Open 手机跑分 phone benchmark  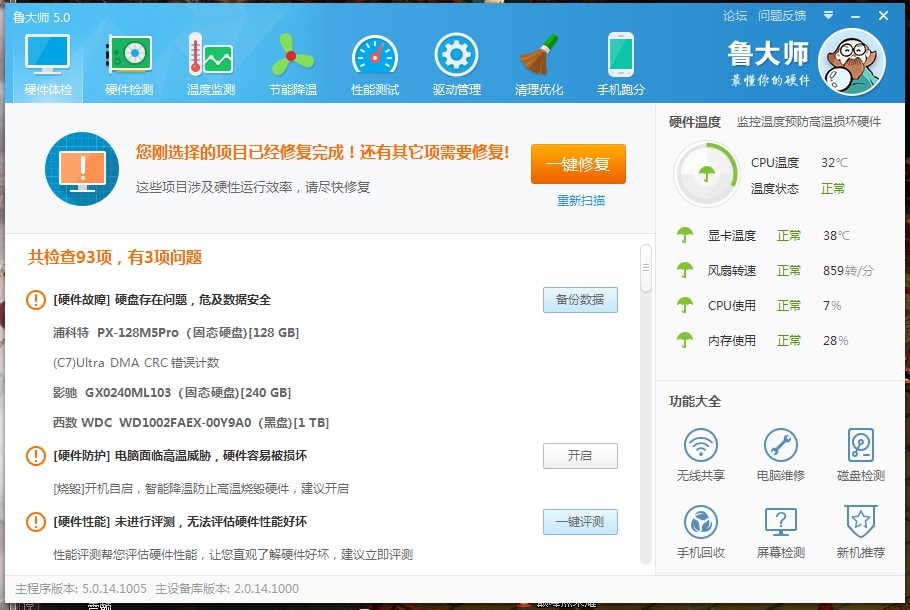(x=620, y=62)
